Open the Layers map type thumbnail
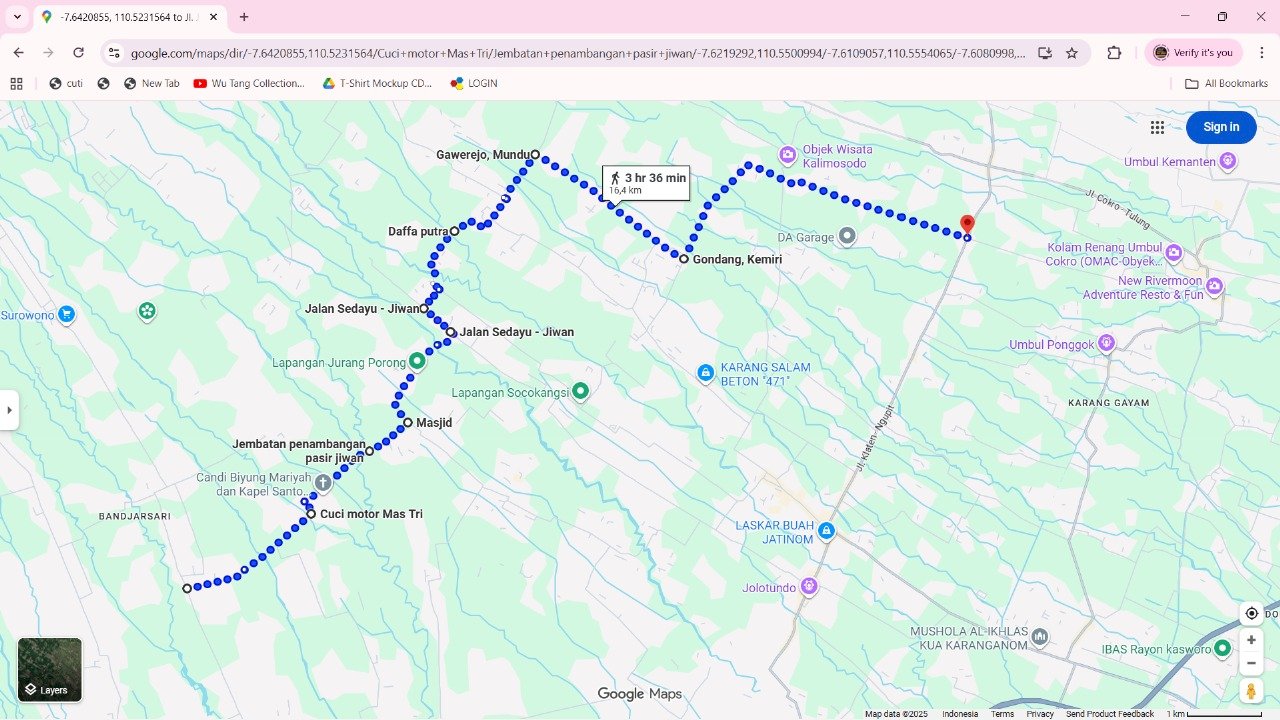Image resolution: width=1280 pixels, height=720 pixels. click(50, 669)
